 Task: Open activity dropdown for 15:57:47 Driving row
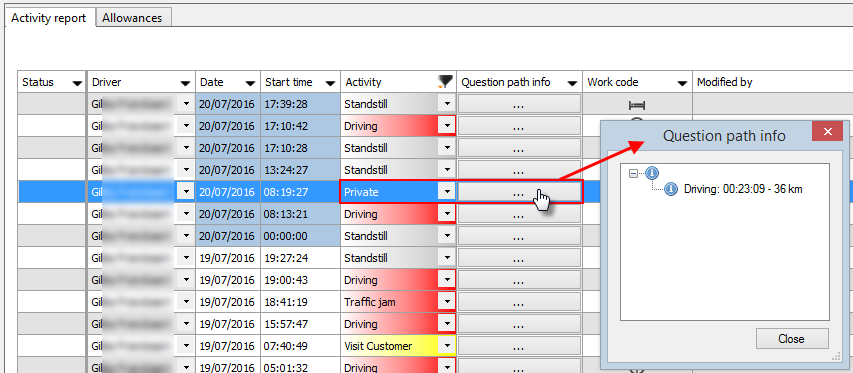tap(447, 324)
